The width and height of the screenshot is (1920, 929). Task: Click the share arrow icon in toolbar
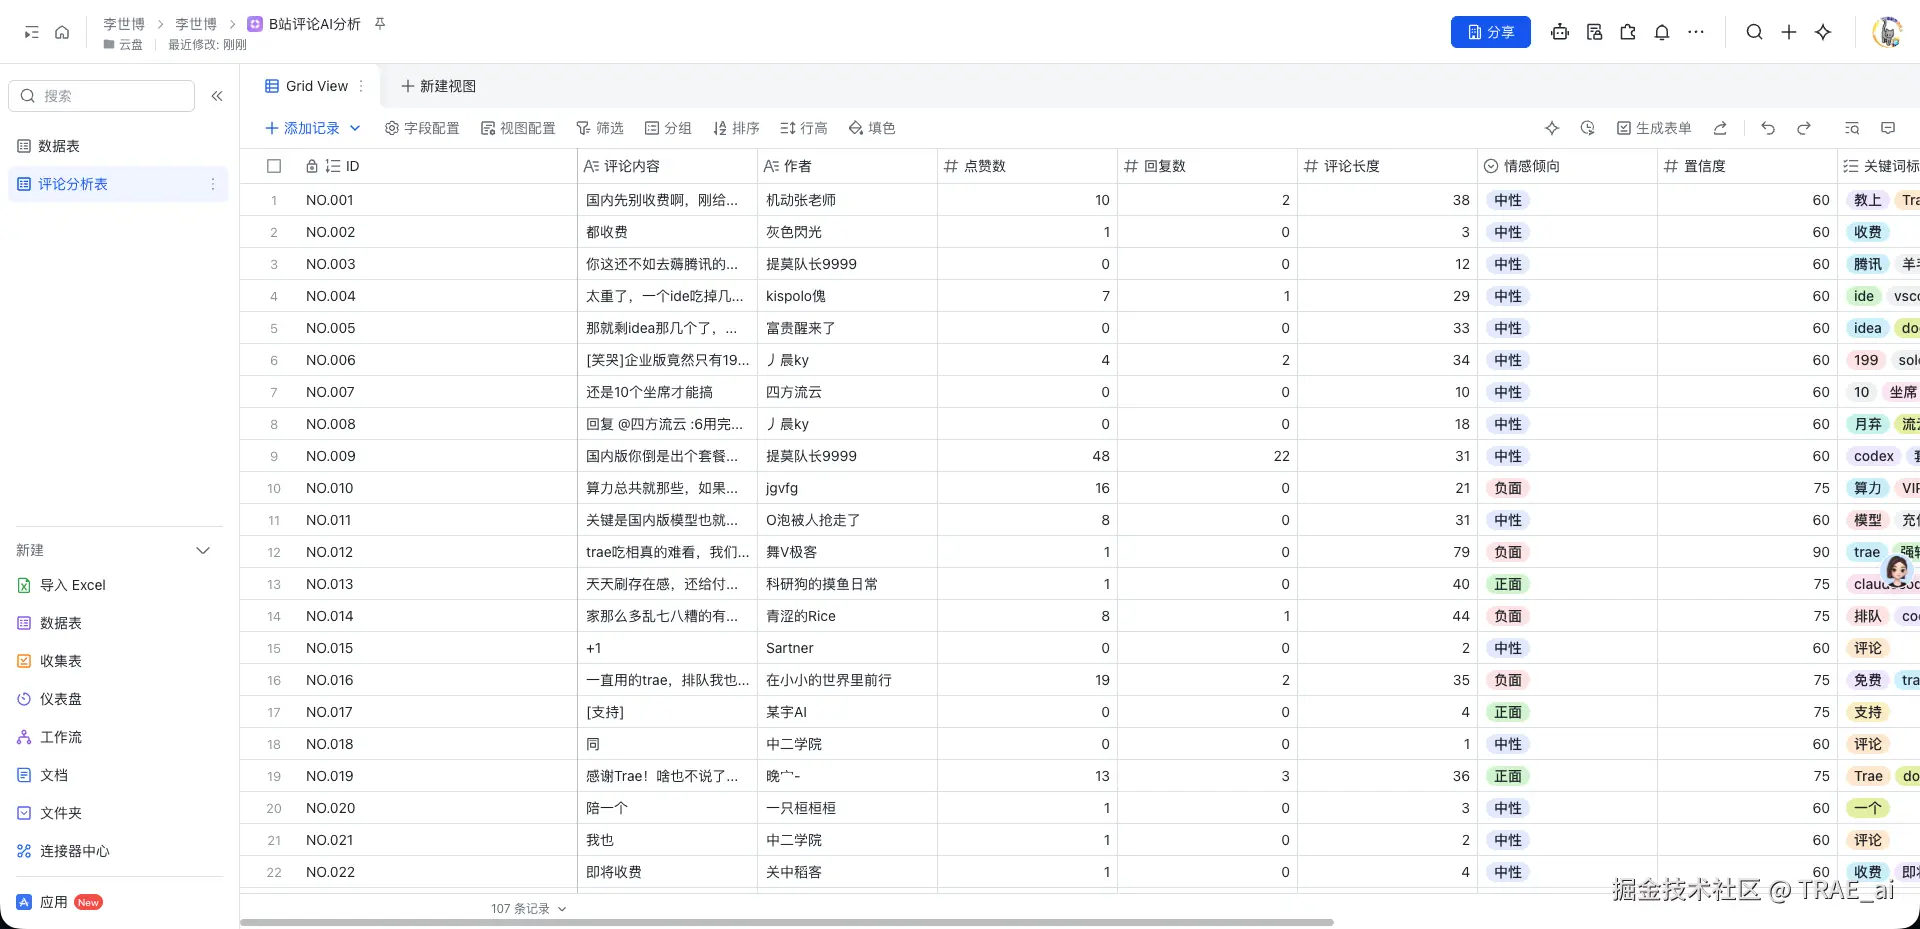tap(1720, 128)
